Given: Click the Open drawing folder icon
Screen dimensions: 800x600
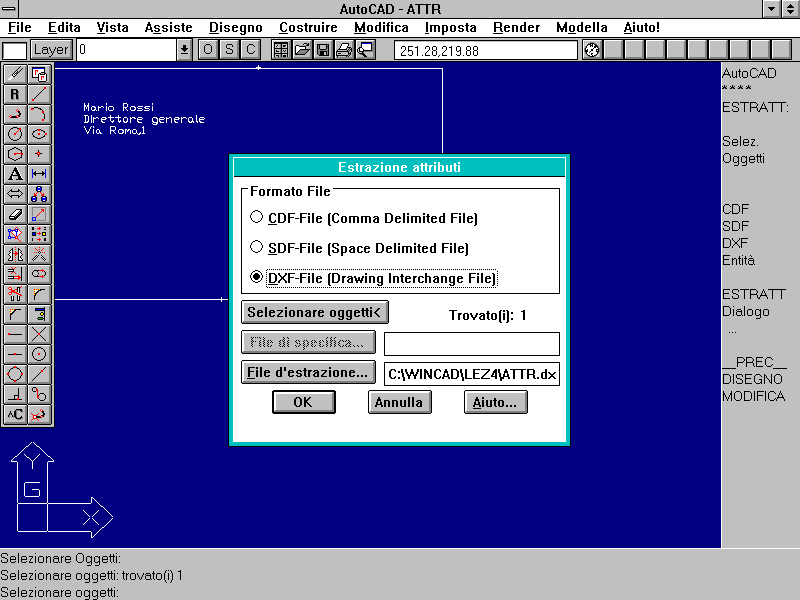Looking at the screenshot, I should tap(302, 50).
